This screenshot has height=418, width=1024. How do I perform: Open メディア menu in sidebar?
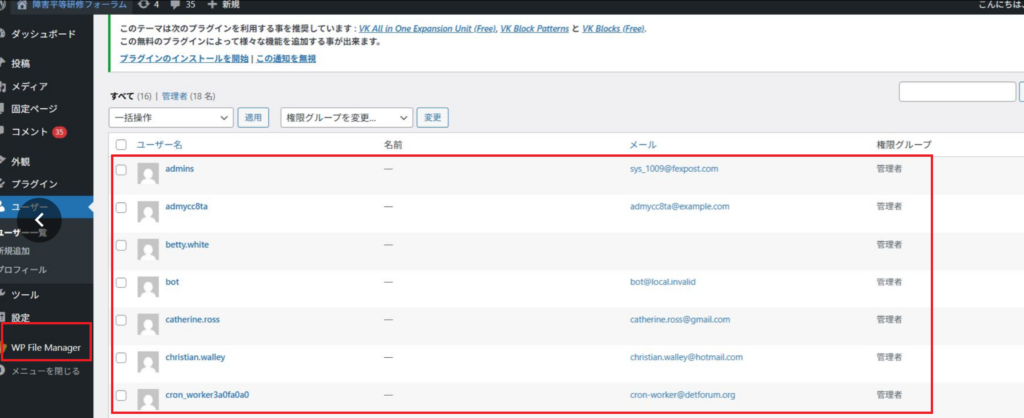pyautogui.click(x=29, y=86)
